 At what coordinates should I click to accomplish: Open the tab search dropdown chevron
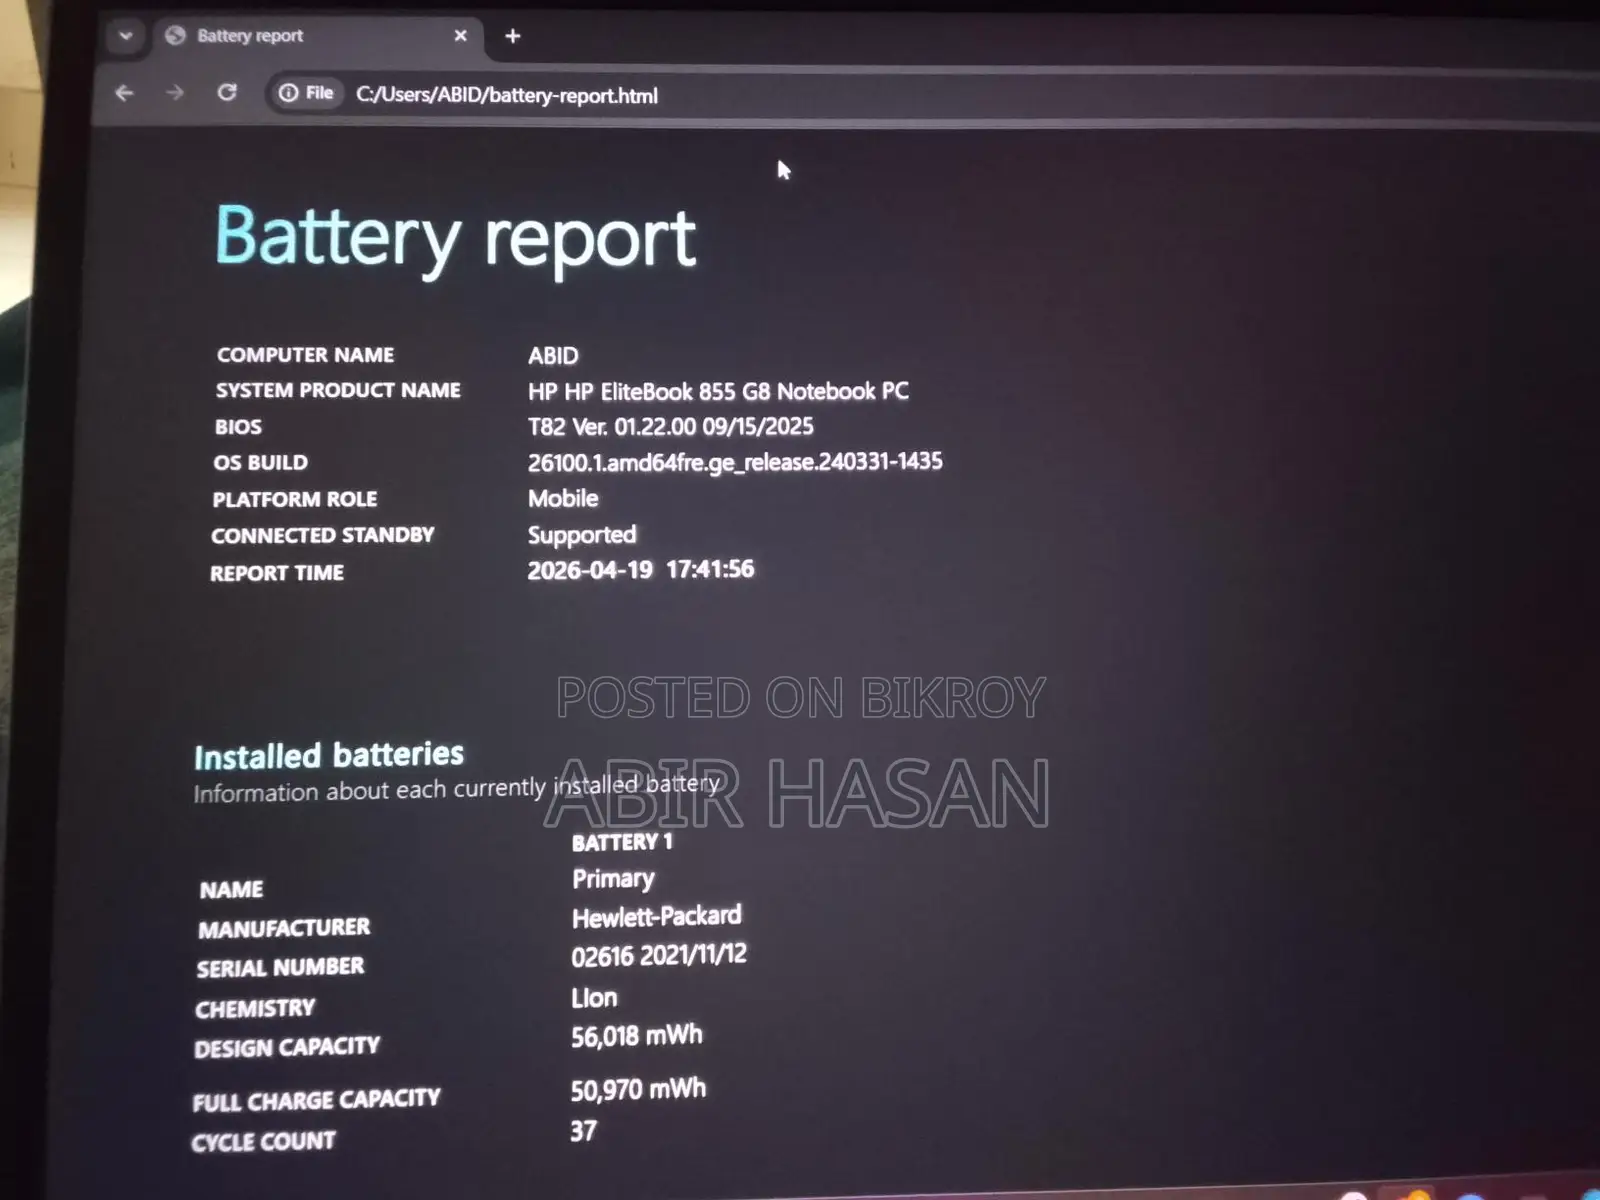pos(125,36)
